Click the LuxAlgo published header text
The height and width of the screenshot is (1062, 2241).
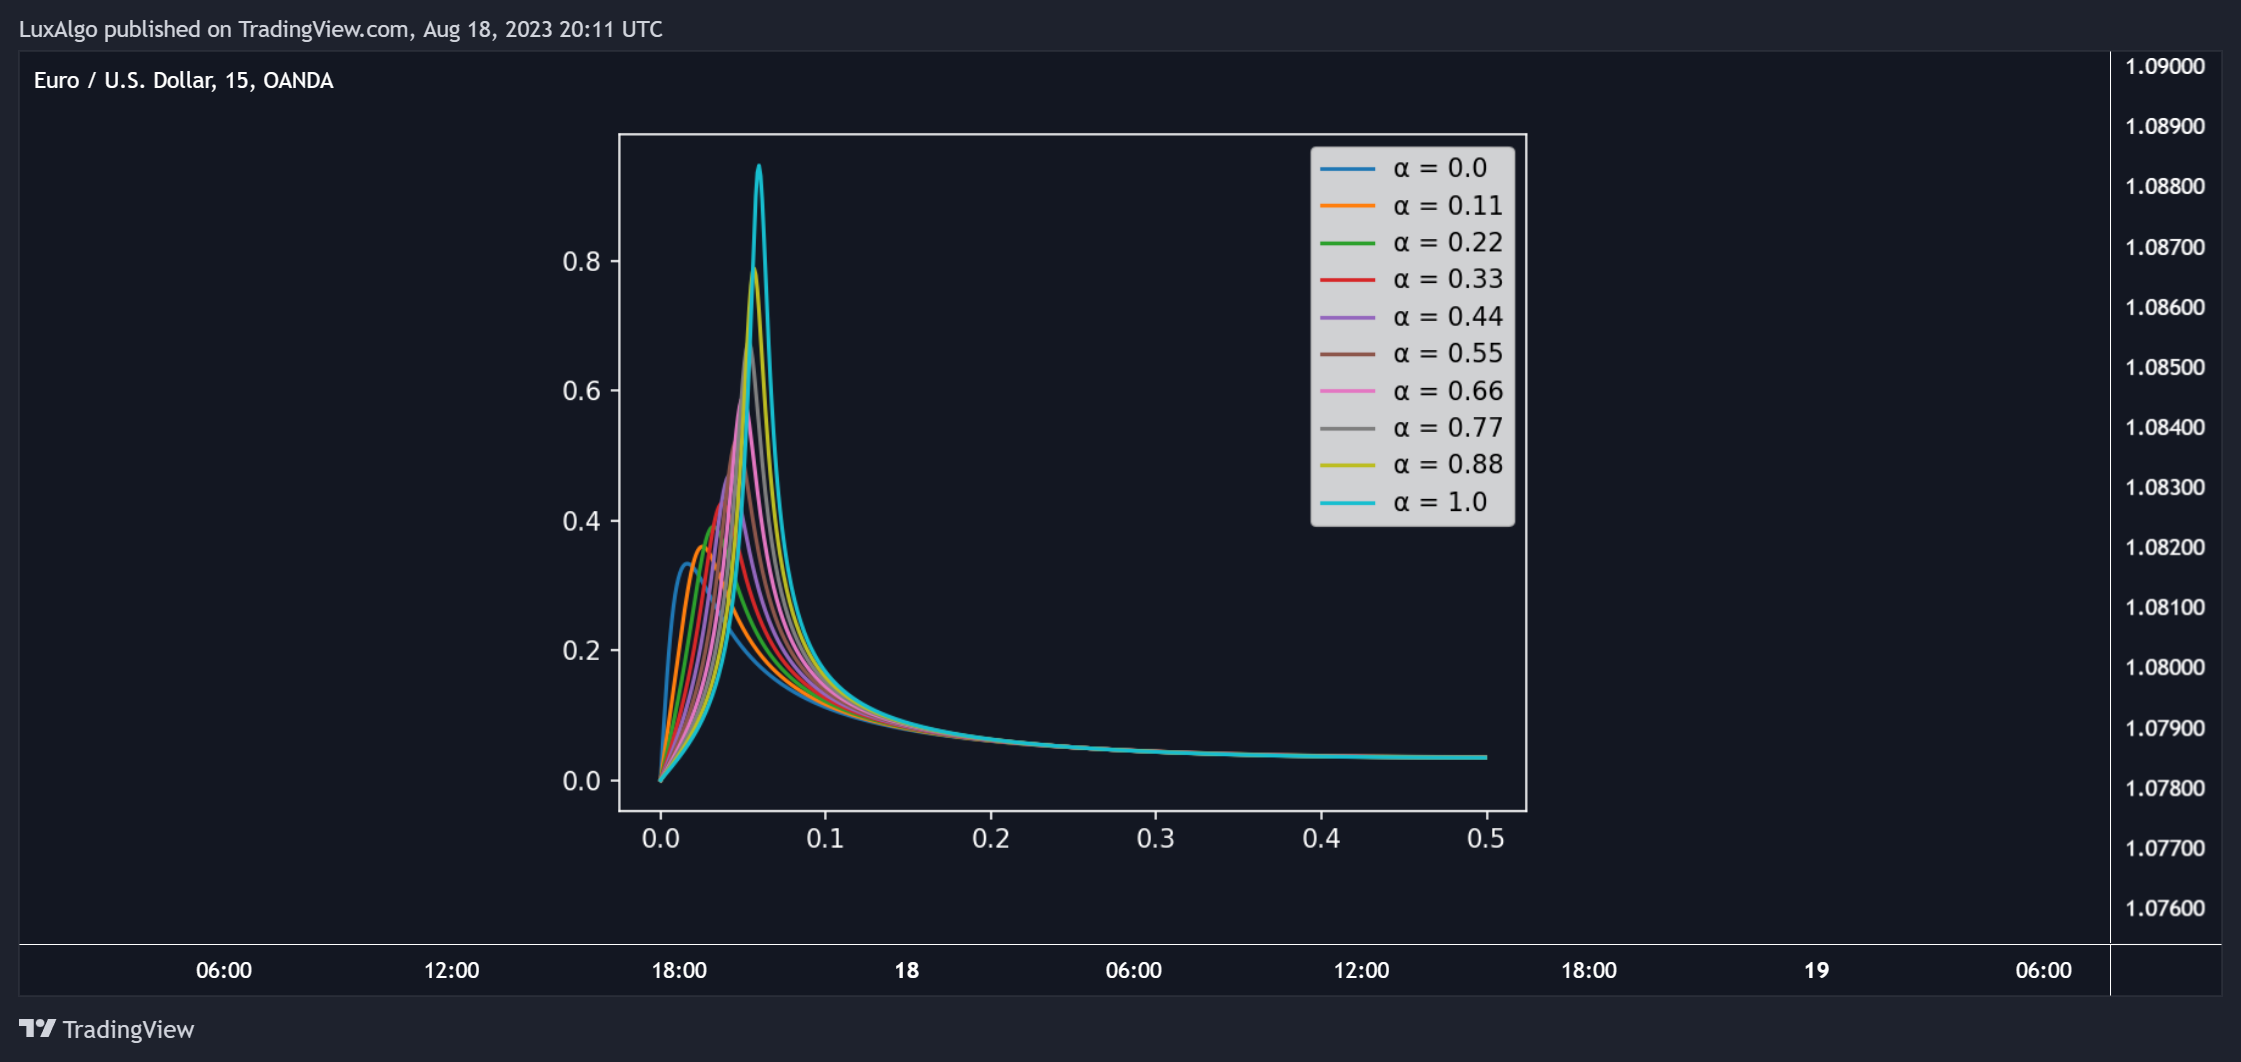[x=340, y=29]
